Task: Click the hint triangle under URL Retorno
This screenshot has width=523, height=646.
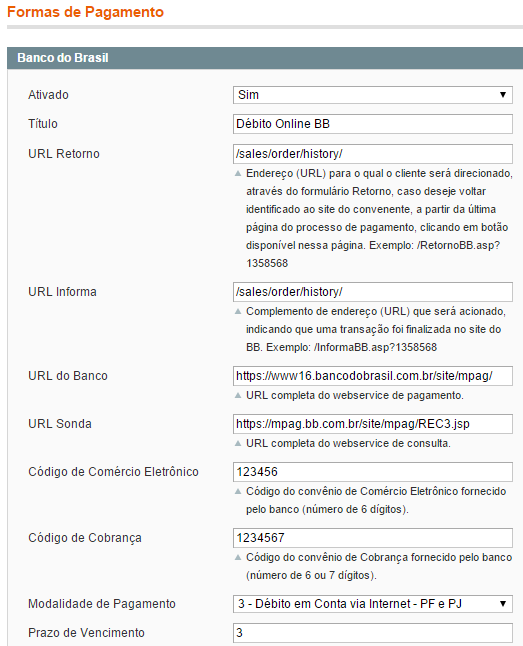Action: [238, 173]
